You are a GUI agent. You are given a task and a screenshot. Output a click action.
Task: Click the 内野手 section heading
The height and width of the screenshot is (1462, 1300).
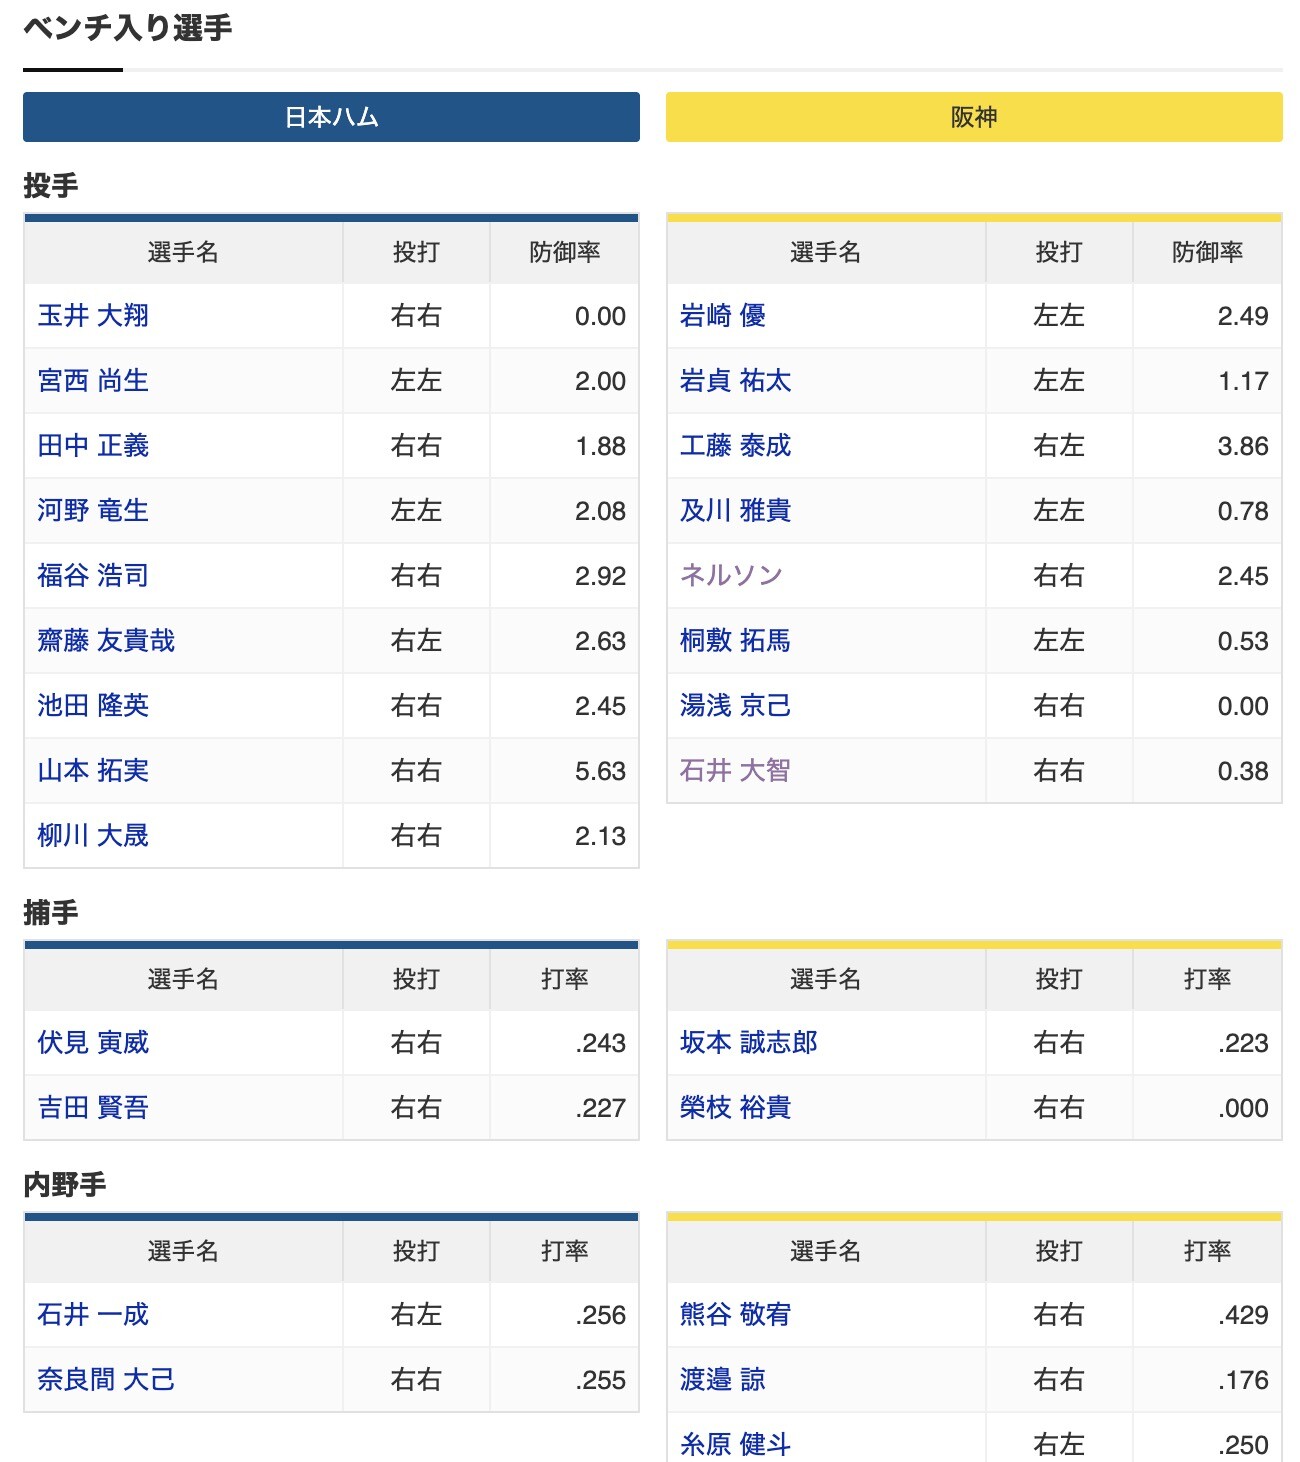pos(65,1185)
